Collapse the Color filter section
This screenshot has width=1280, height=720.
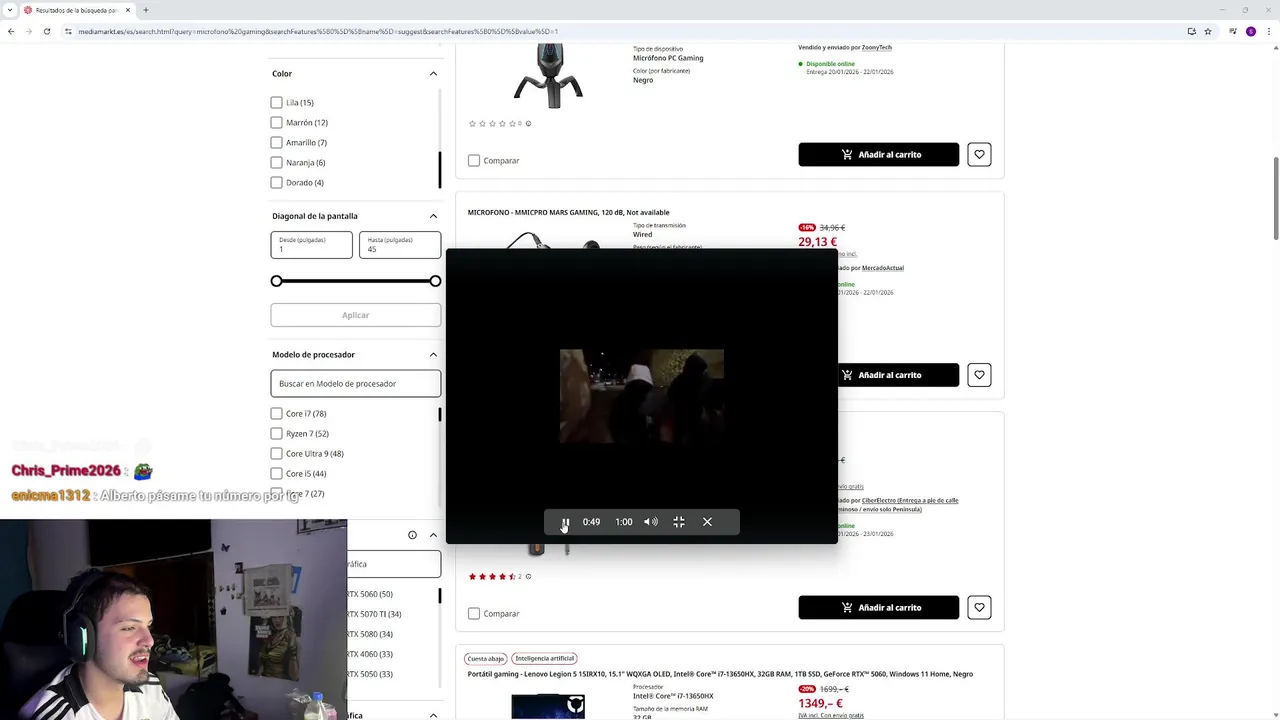(433, 73)
